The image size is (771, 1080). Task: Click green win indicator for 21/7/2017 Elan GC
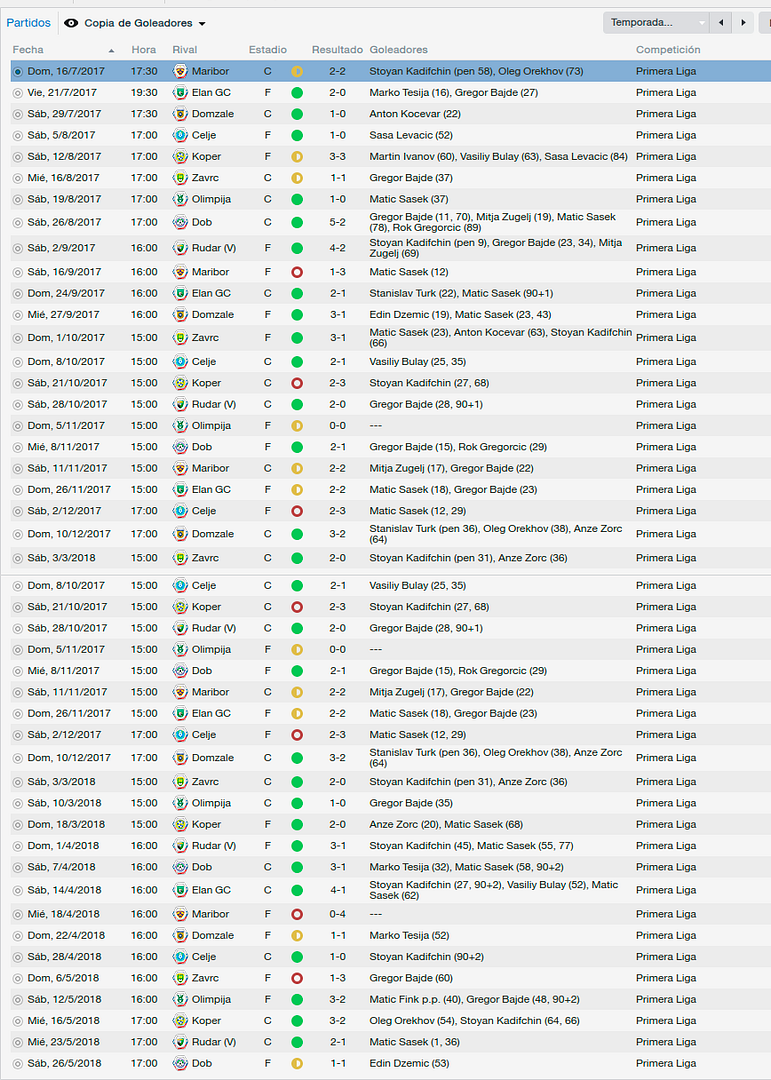coord(297,92)
